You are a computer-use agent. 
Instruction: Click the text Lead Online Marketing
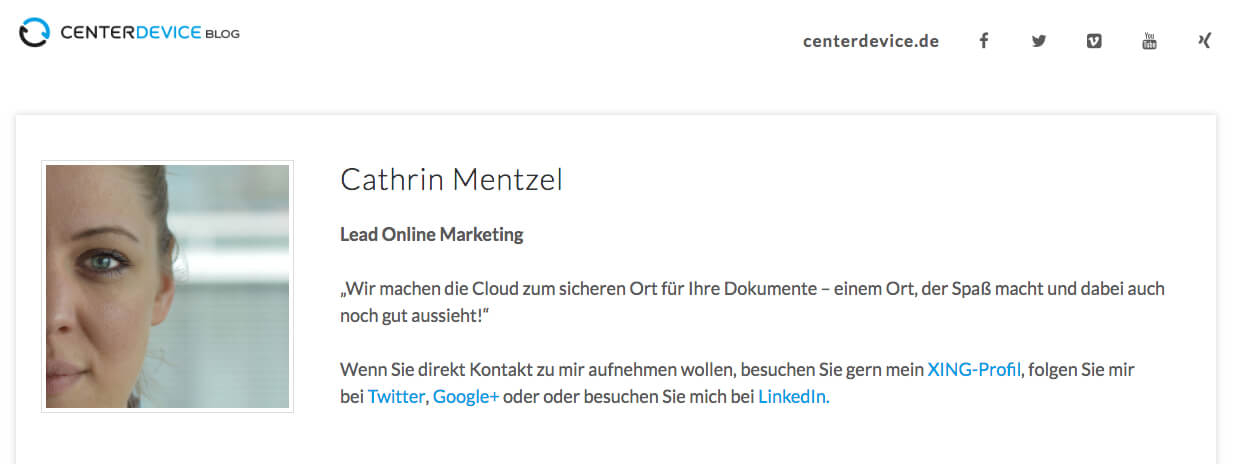(432, 235)
